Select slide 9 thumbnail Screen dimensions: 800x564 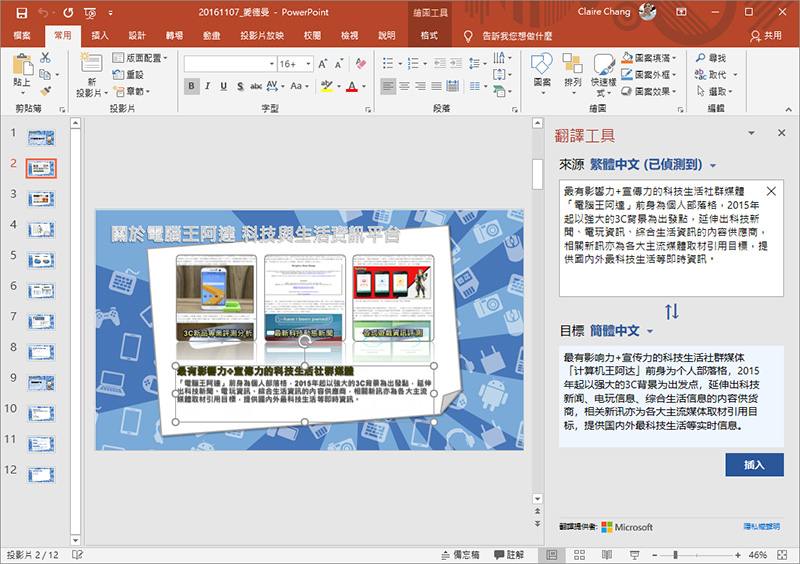pyautogui.click(x=41, y=383)
